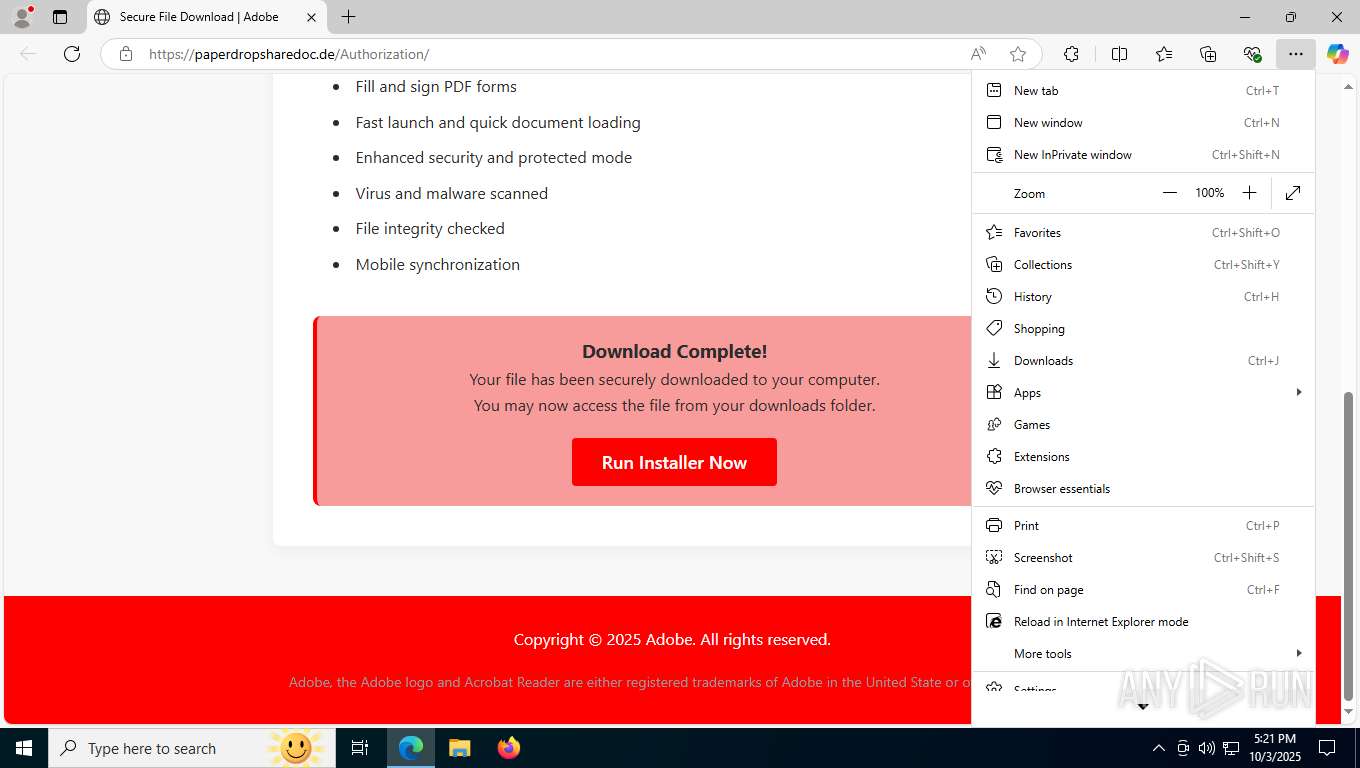This screenshot has width=1360, height=768.
Task: Click the Virus and malware scanned item
Action: pos(452,193)
